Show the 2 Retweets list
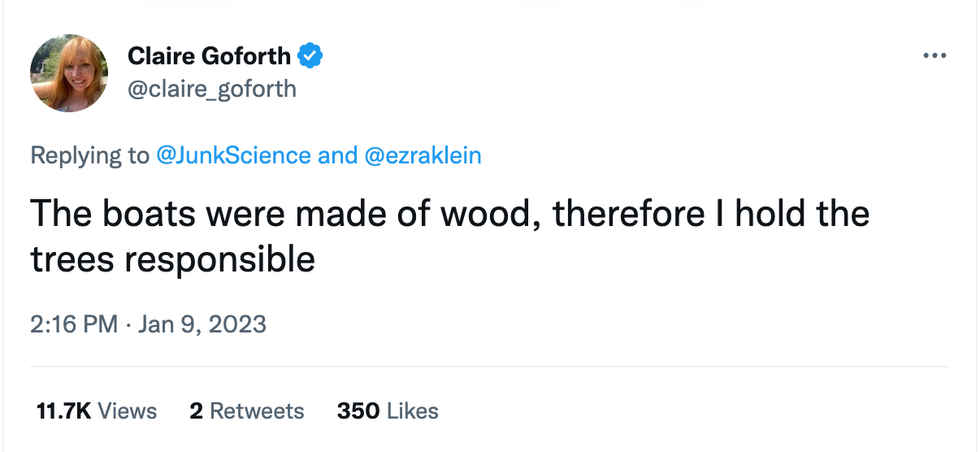 coord(246,411)
